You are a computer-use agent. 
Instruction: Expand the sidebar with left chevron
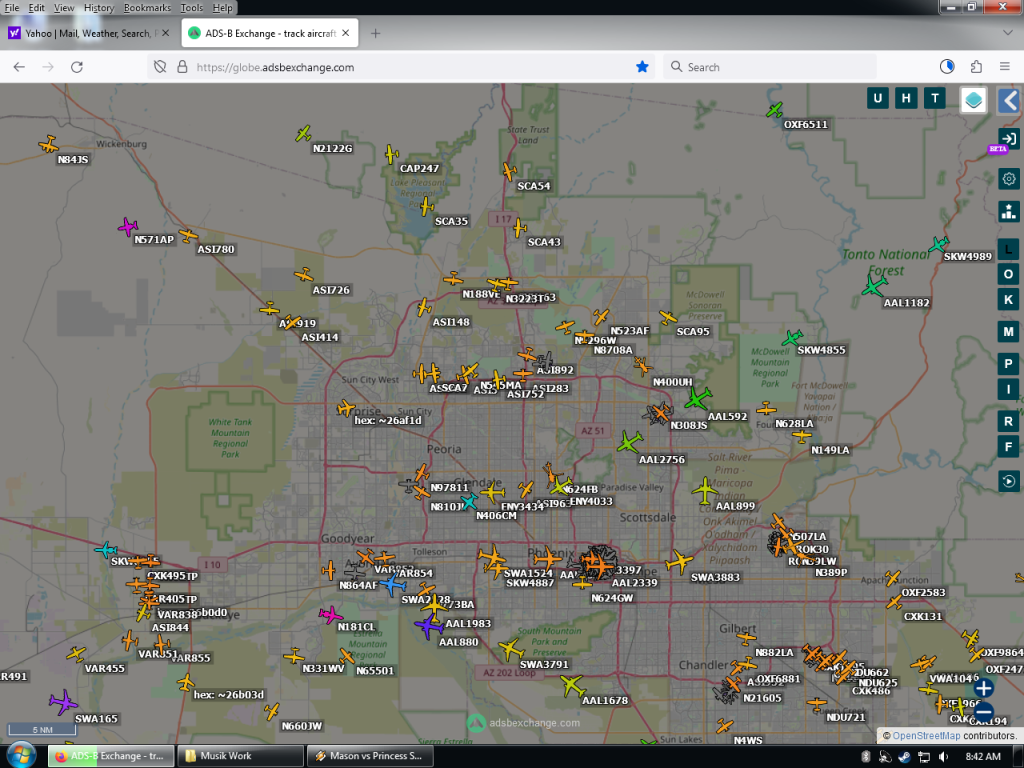point(1010,101)
